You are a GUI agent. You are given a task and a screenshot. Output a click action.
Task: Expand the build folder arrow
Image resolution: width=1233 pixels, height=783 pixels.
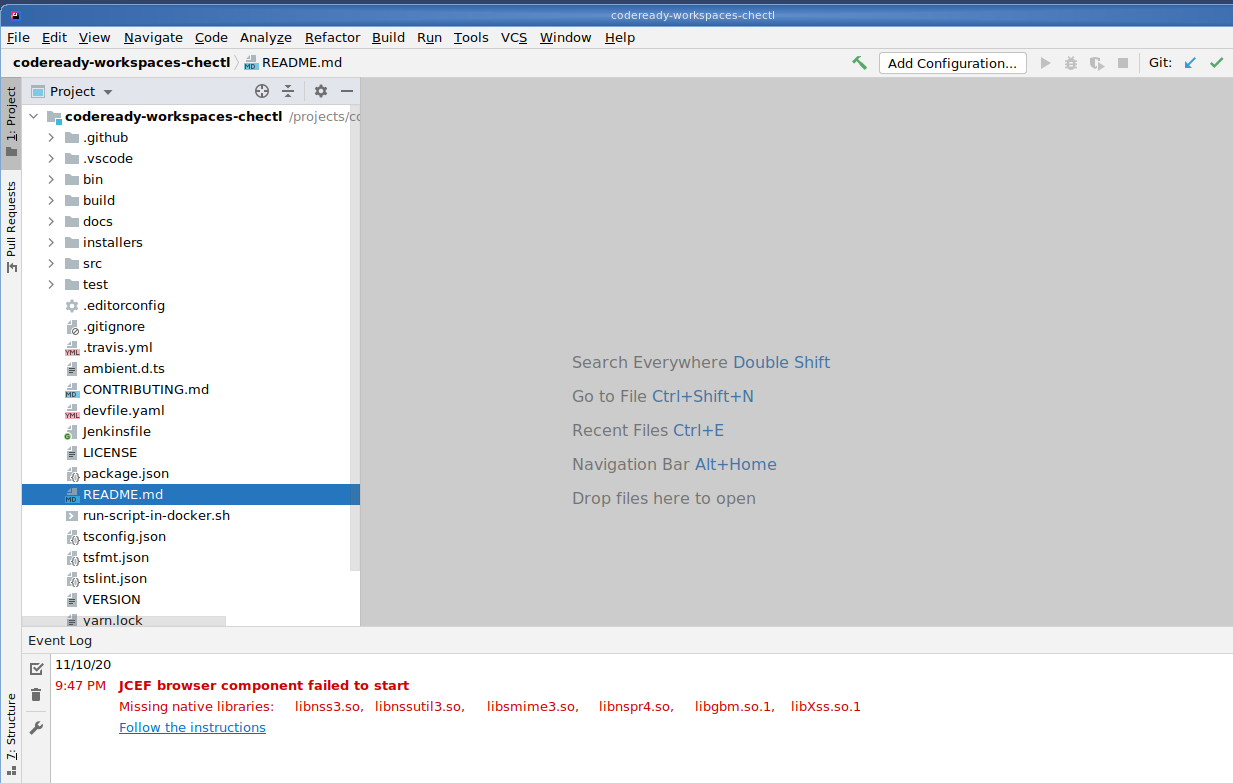pos(51,201)
